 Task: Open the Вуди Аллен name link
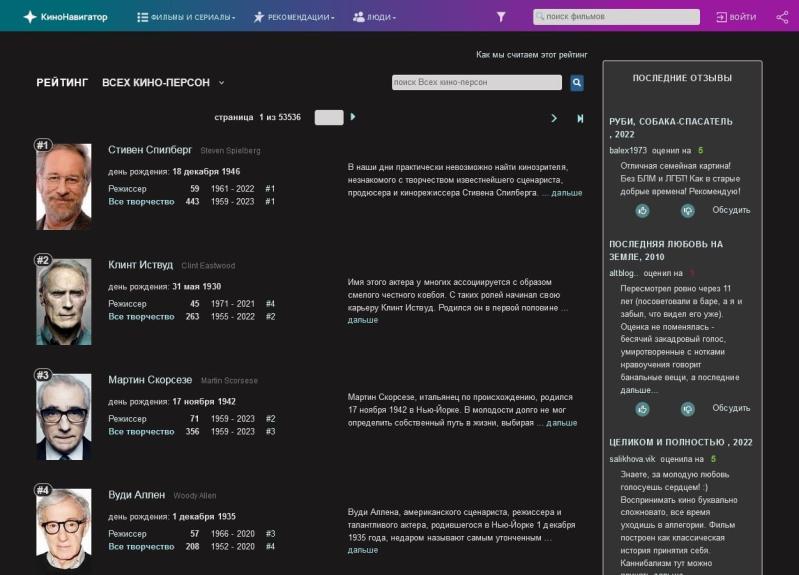(137, 495)
